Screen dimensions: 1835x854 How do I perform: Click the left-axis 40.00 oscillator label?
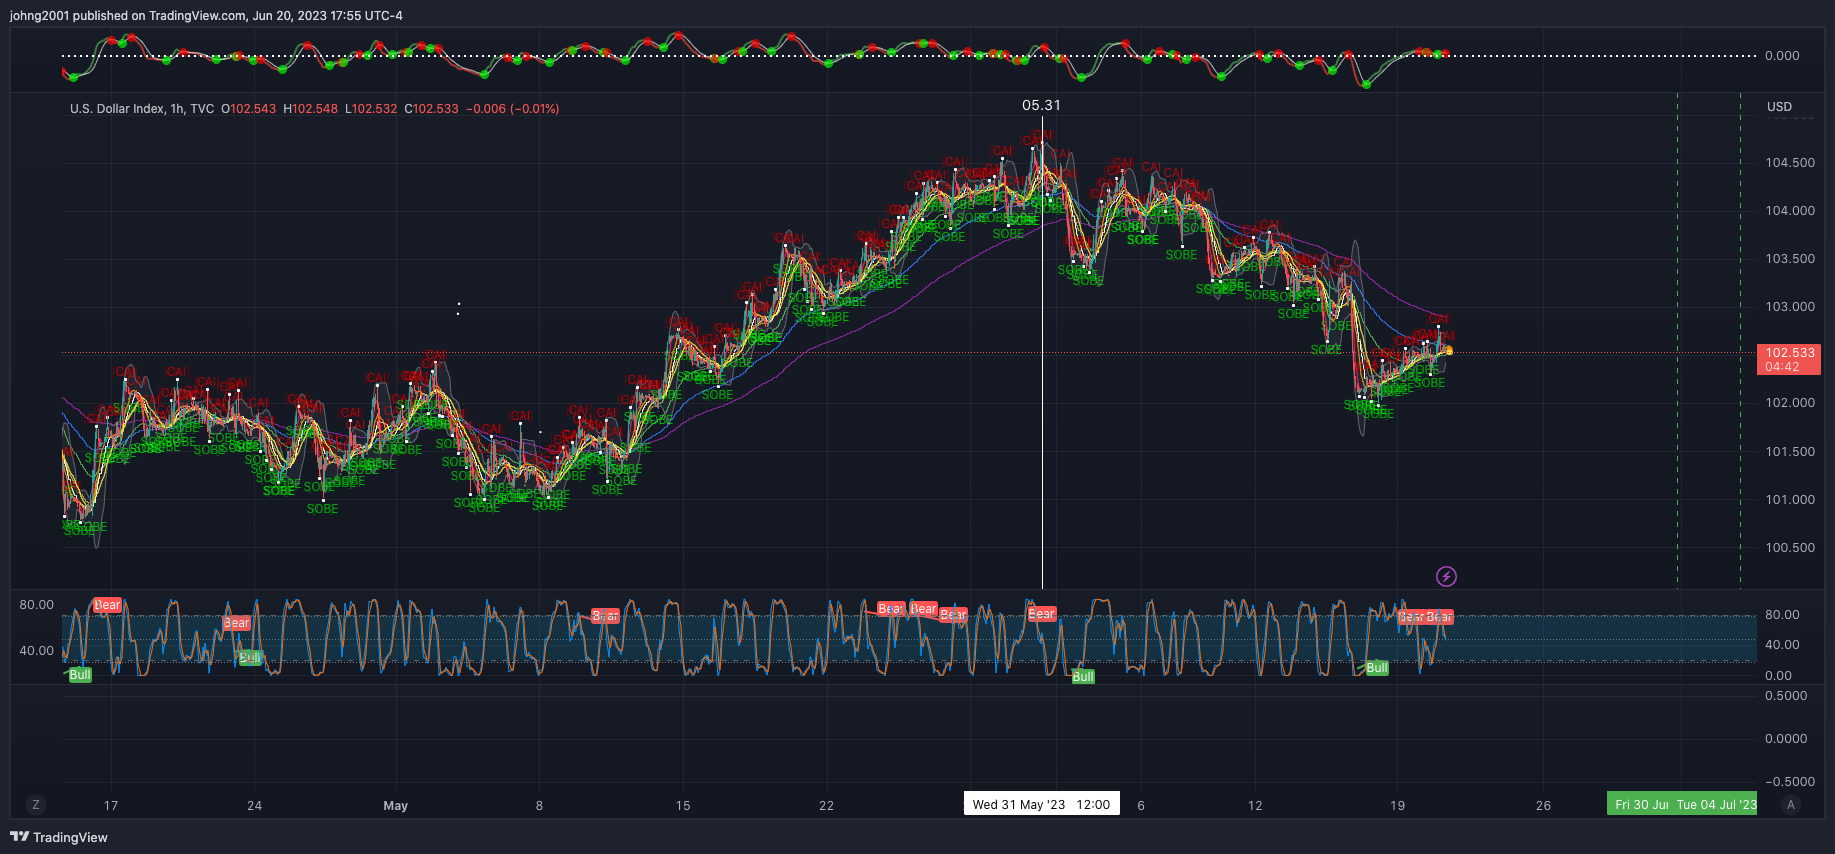(x=37, y=651)
